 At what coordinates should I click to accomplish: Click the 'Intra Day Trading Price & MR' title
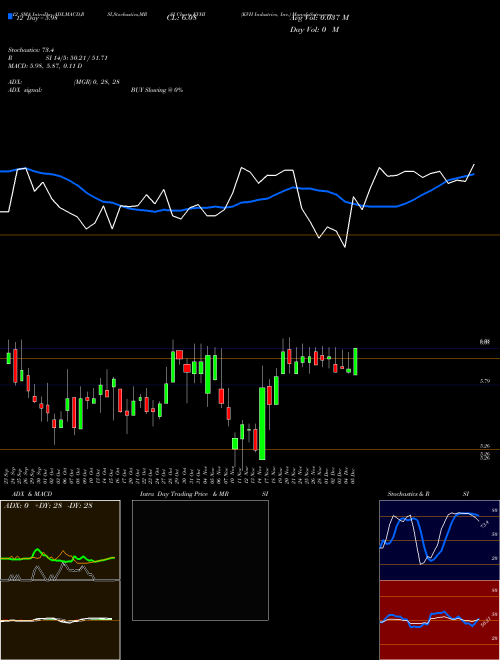click(x=184, y=494)
